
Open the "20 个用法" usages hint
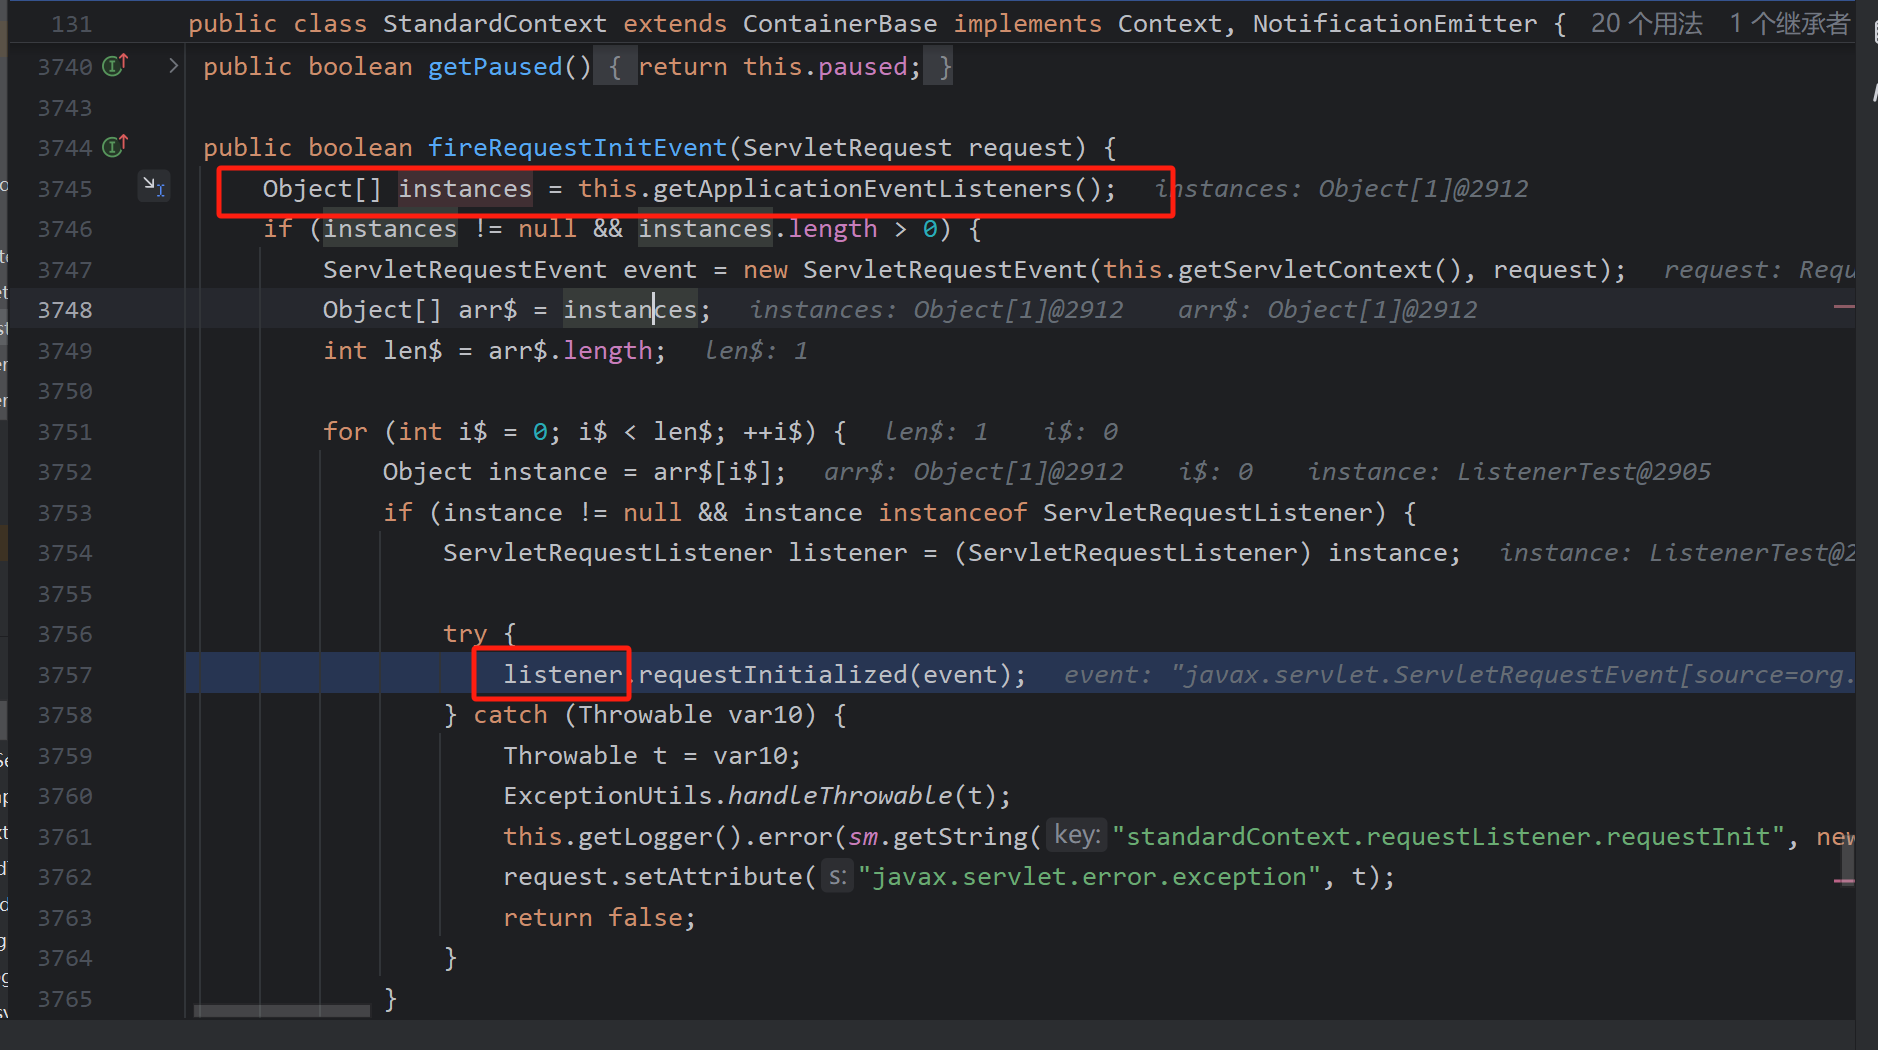tap(1646, 24)
